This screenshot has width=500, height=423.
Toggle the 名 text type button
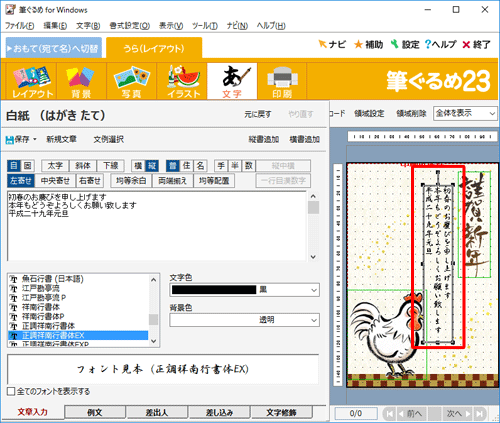pos(200,166)
